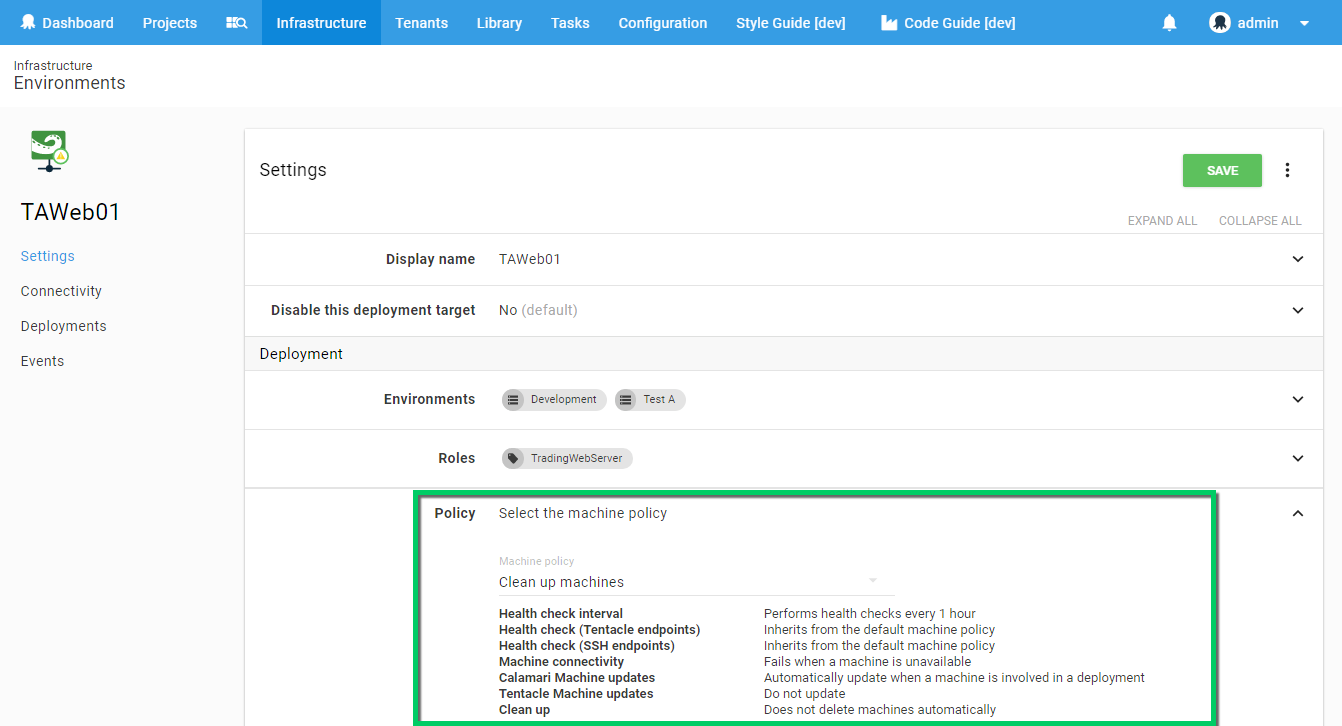Expand the Disable this deployment target row
Viewport: 1342px width, 726px height.
point(1297,310)
